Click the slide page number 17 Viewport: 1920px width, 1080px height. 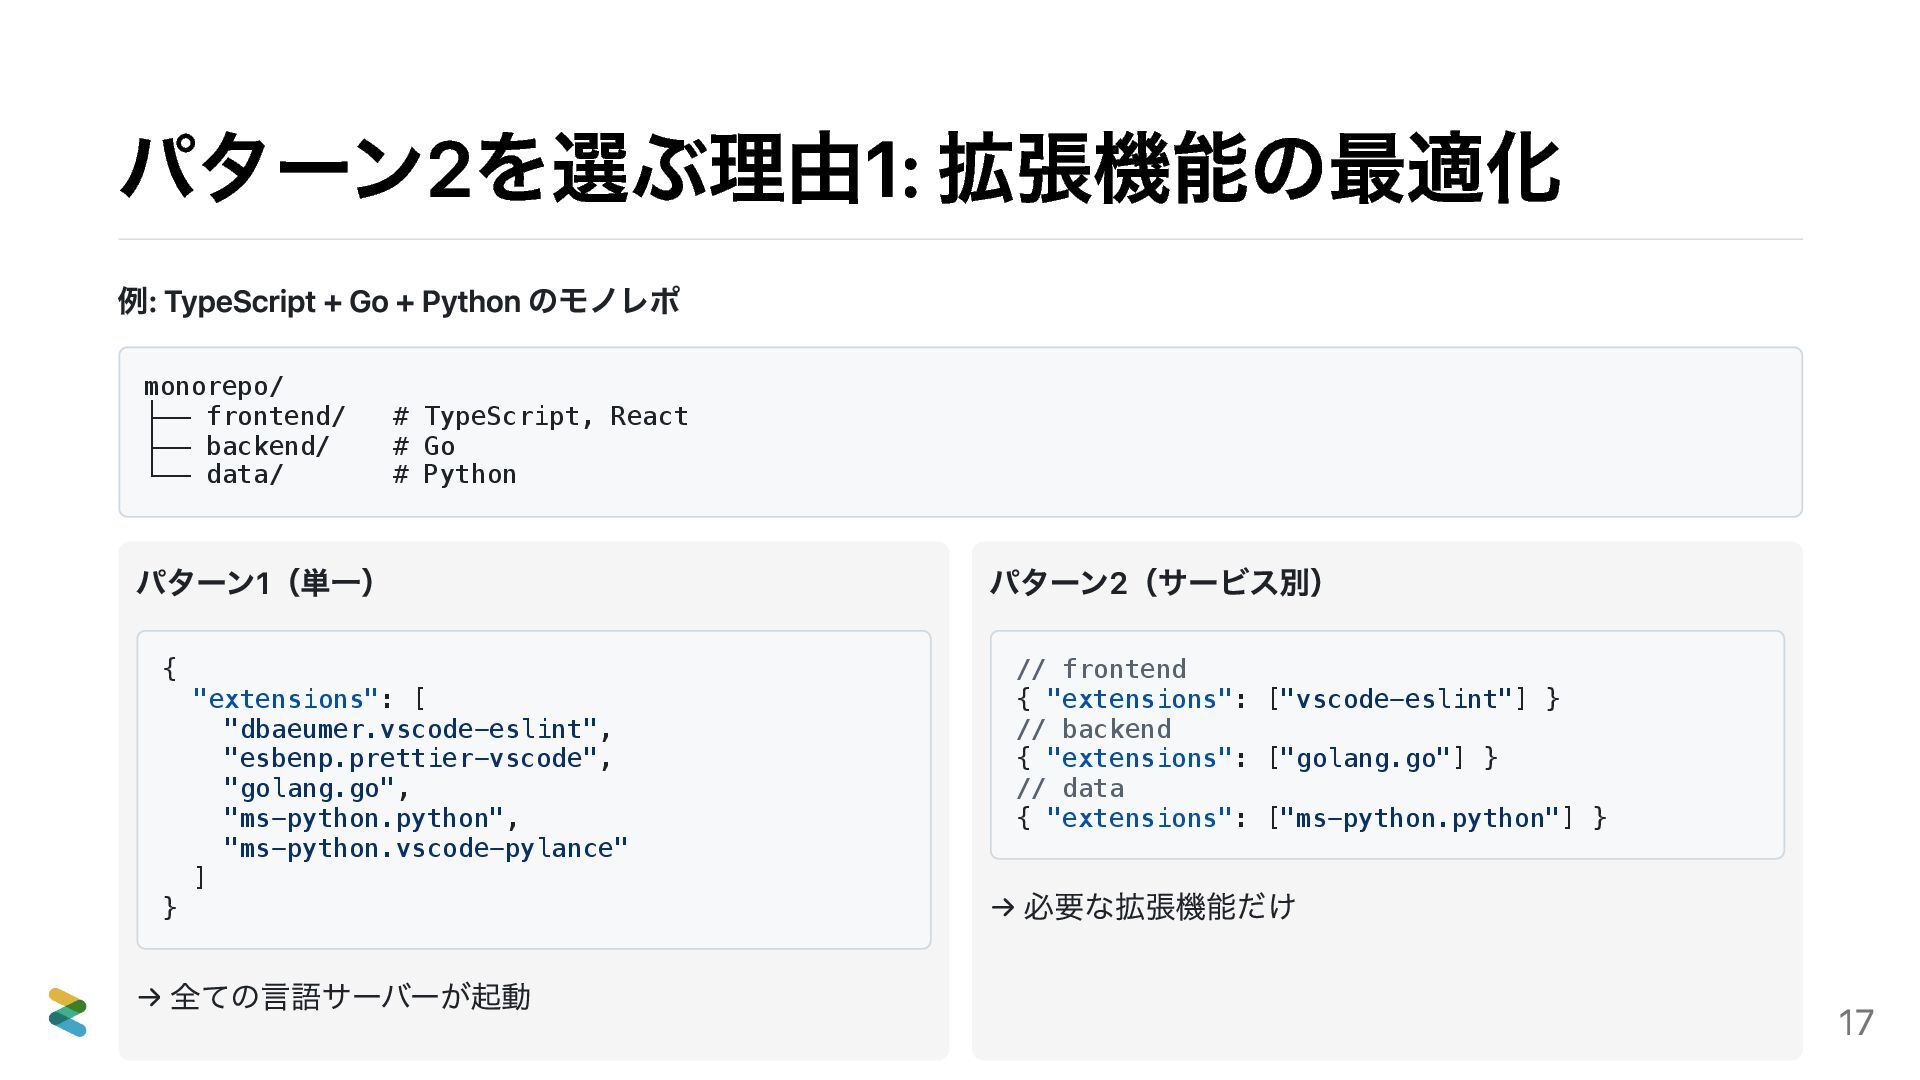pos(1855,1023)
